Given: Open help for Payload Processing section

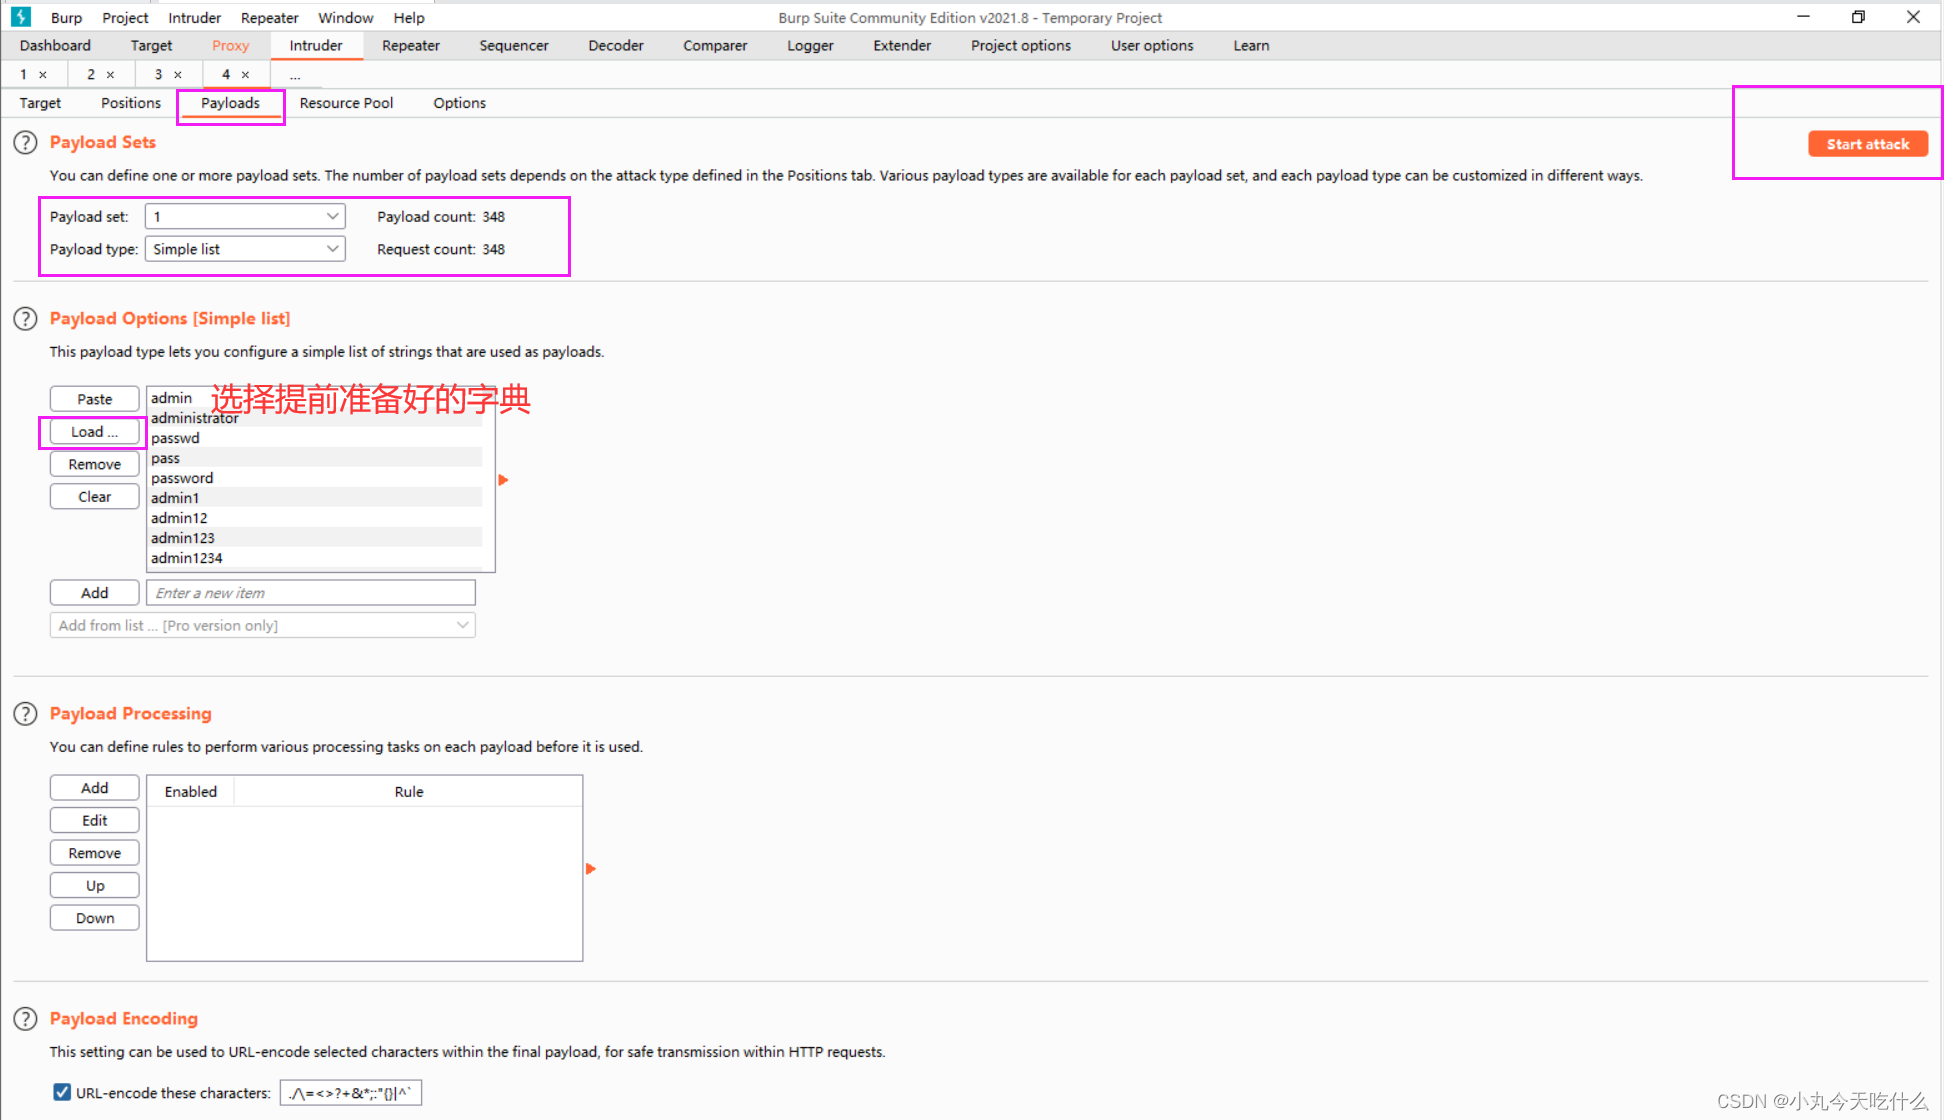Looking at the screenshot, I should click(x=25, y=714).
